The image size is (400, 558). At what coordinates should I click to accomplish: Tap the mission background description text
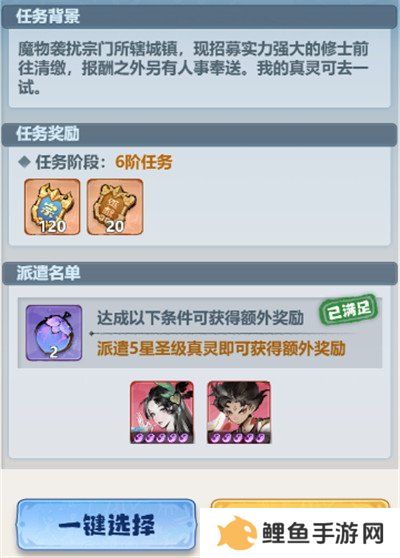tap(193, 68)
